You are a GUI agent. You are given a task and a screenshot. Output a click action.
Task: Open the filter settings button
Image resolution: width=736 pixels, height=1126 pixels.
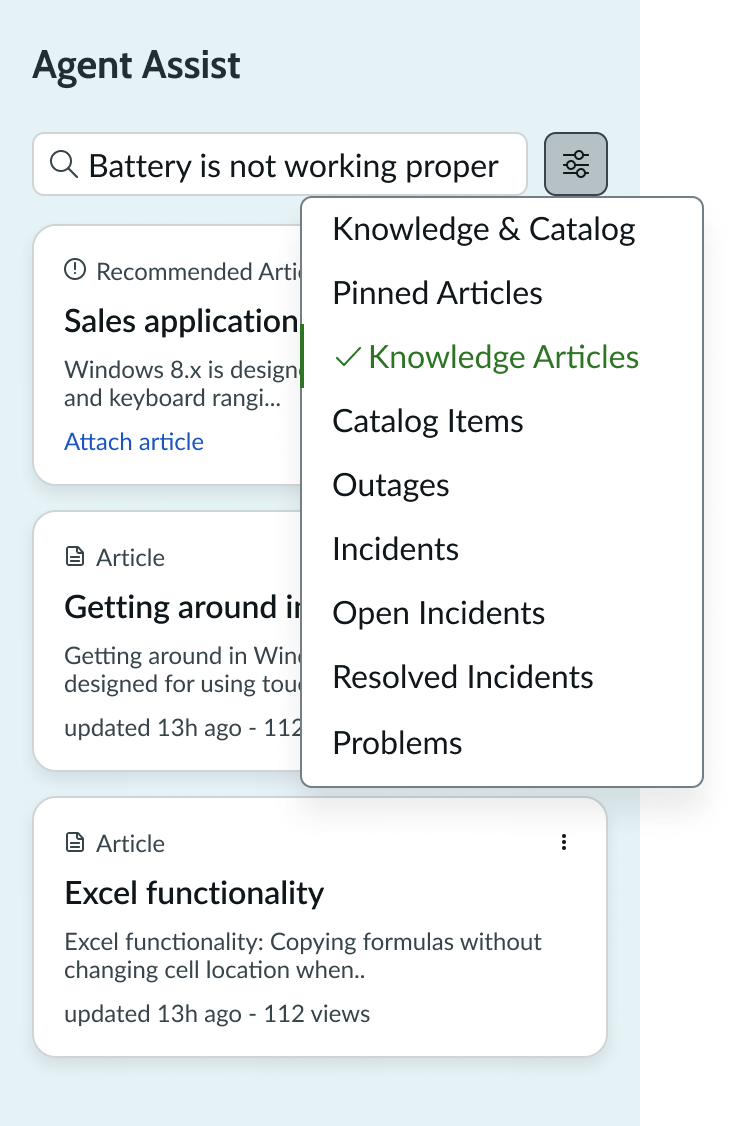coord(576,164)
